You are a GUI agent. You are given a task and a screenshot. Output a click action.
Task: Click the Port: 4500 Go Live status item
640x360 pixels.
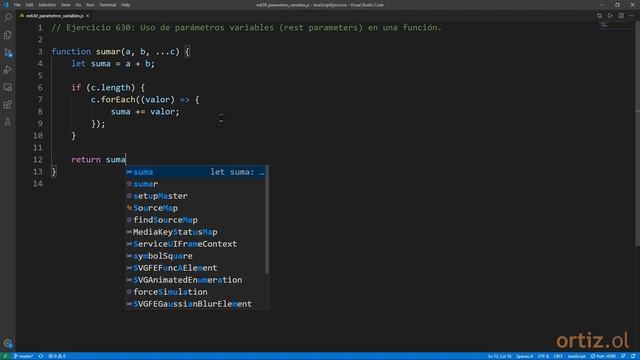603,356
